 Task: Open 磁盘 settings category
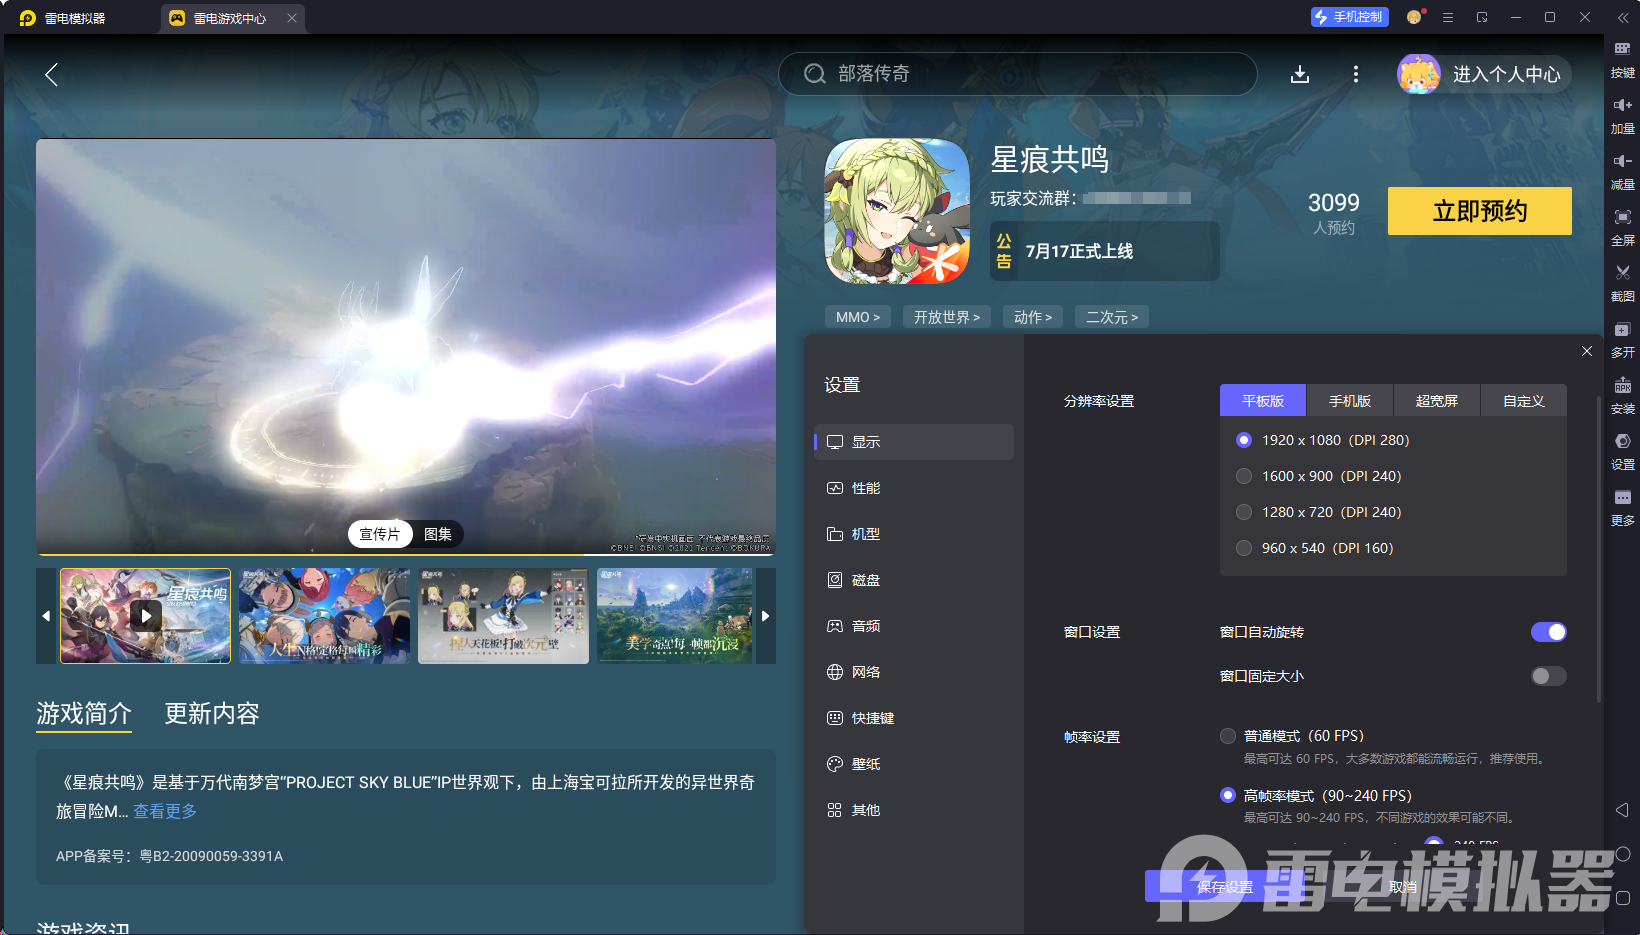(914, 580)
